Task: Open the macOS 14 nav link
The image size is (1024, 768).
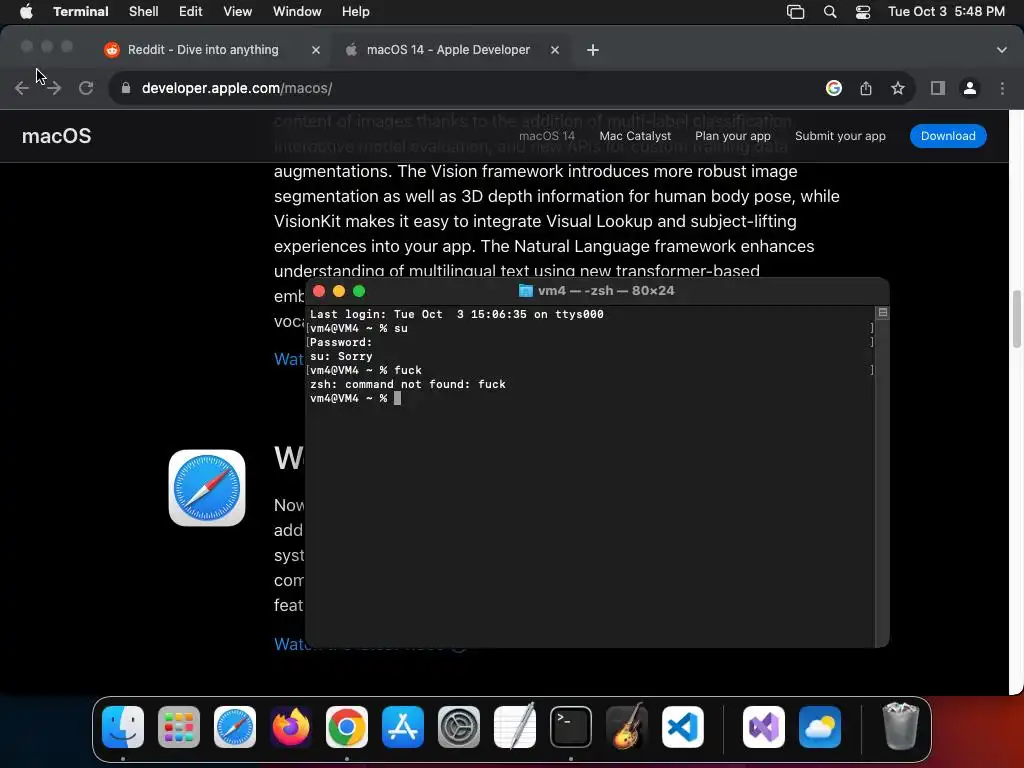Action: (547, 136)
